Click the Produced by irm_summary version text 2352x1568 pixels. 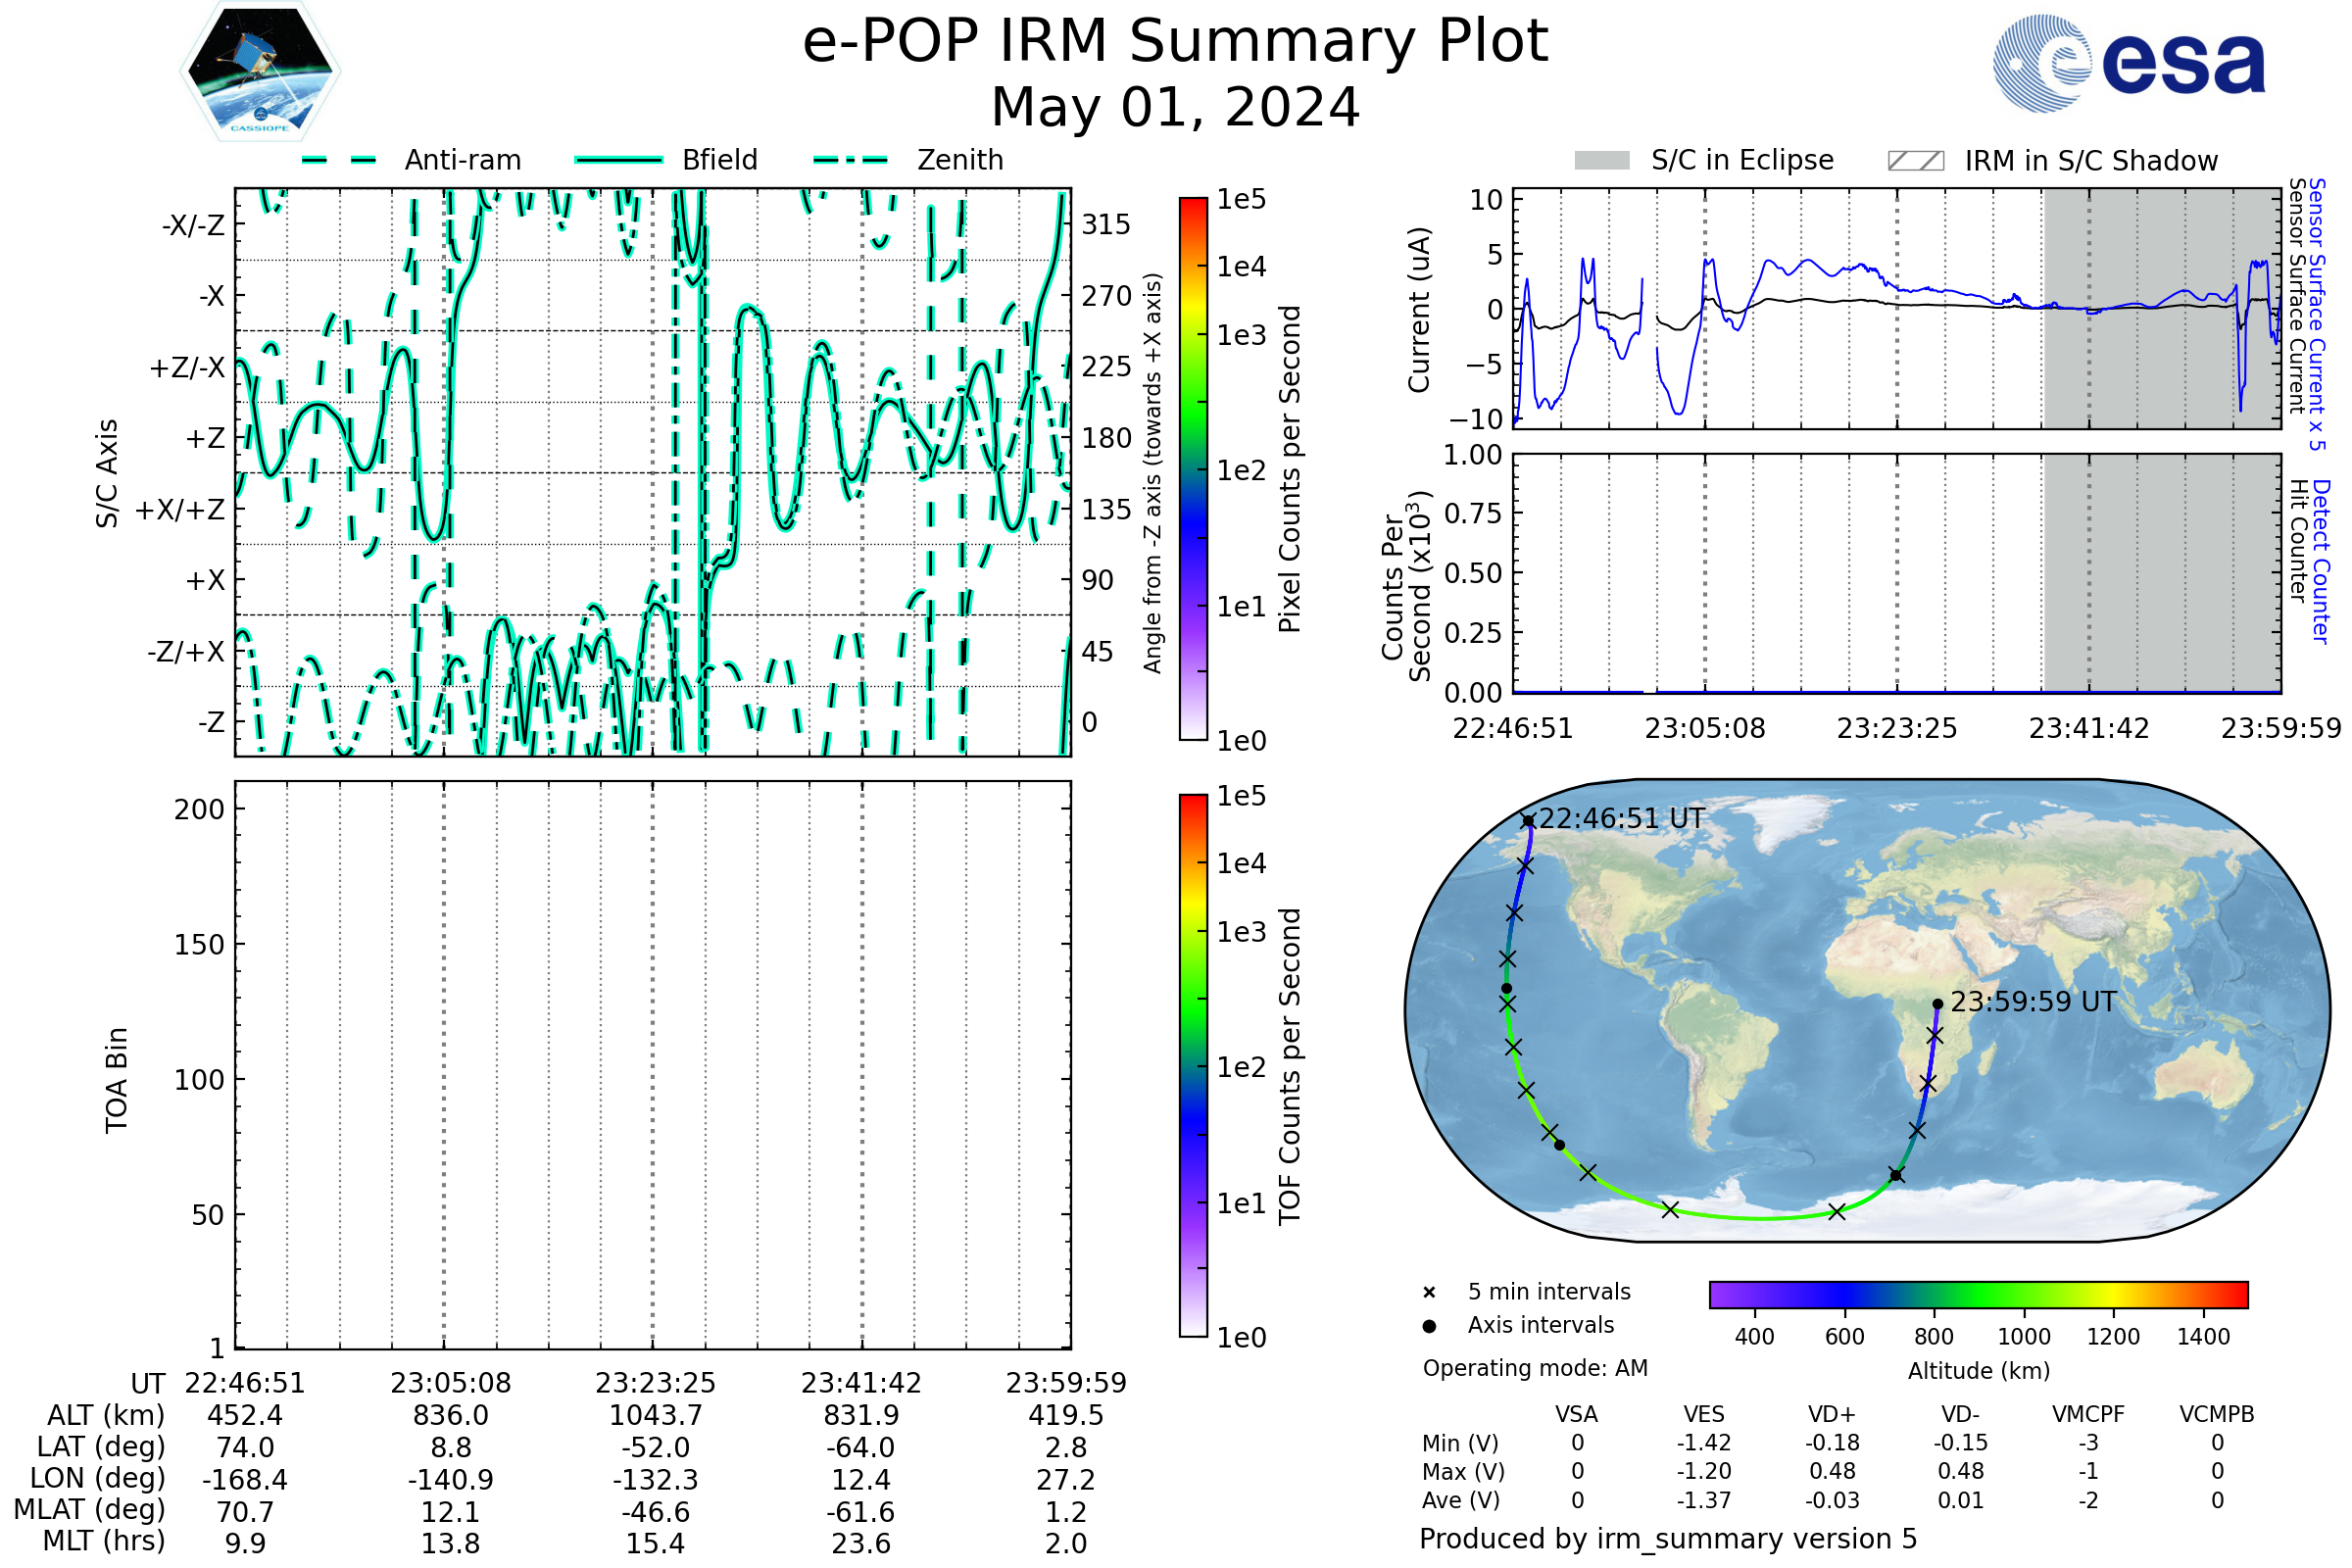tap(1667, 1539)
